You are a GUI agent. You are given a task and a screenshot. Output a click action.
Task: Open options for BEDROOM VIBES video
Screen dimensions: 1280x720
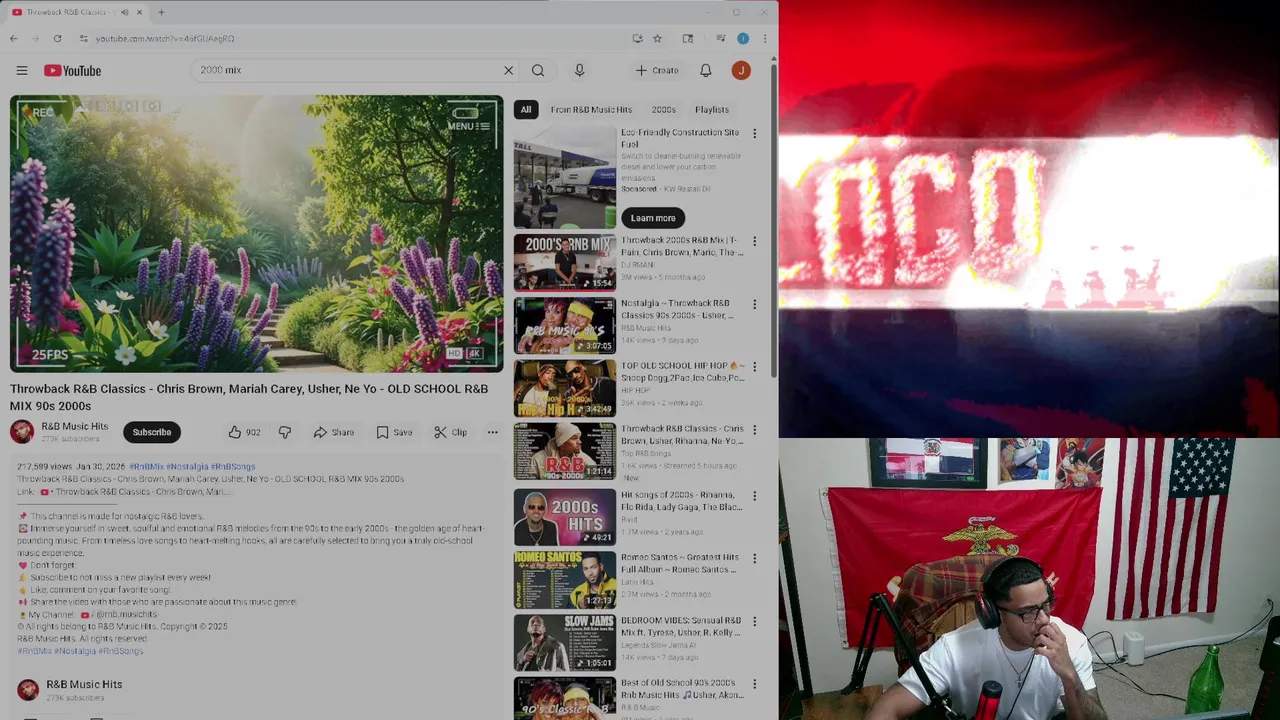[x=755, y=621]
